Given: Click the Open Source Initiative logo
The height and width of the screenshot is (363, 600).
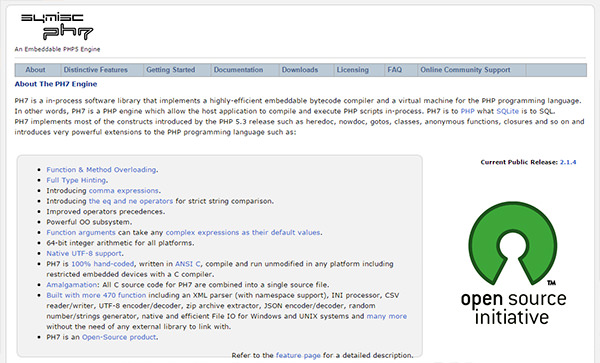Looking at the screenshot, I should point(513,263).
